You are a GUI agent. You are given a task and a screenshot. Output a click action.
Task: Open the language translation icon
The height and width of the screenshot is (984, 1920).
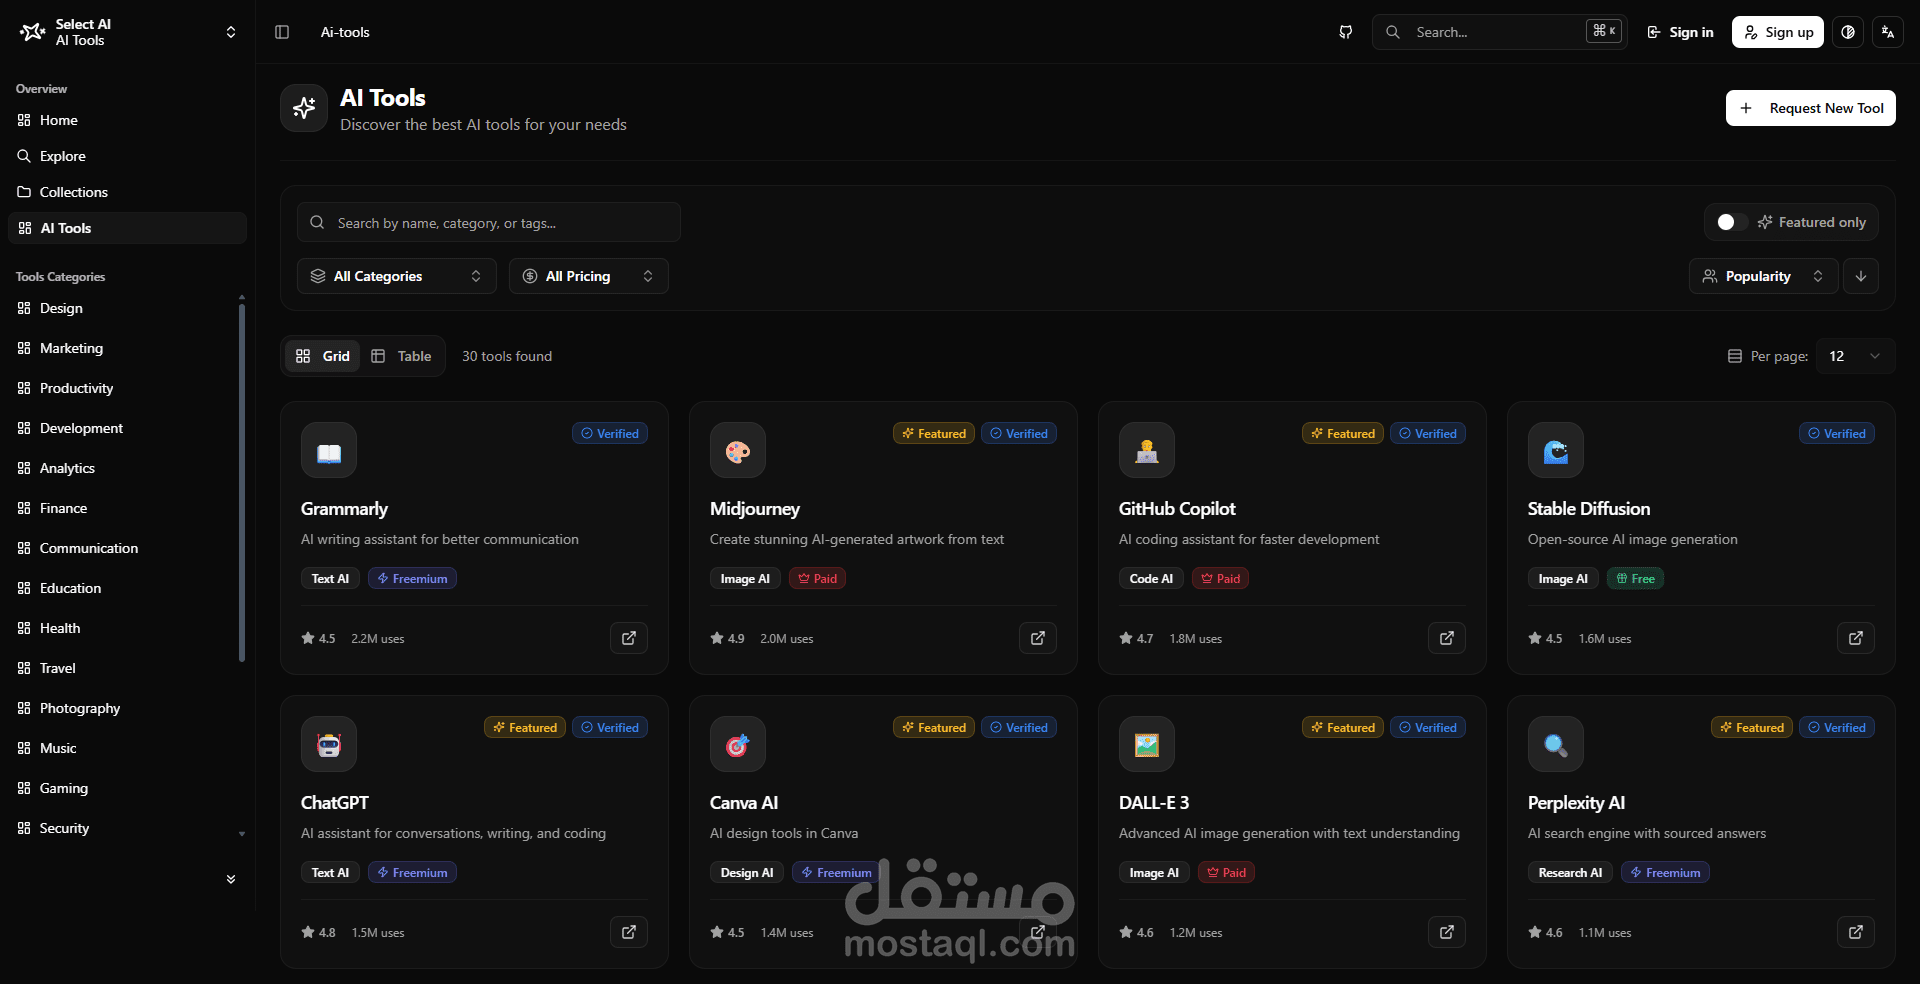tap(1888, 32)
